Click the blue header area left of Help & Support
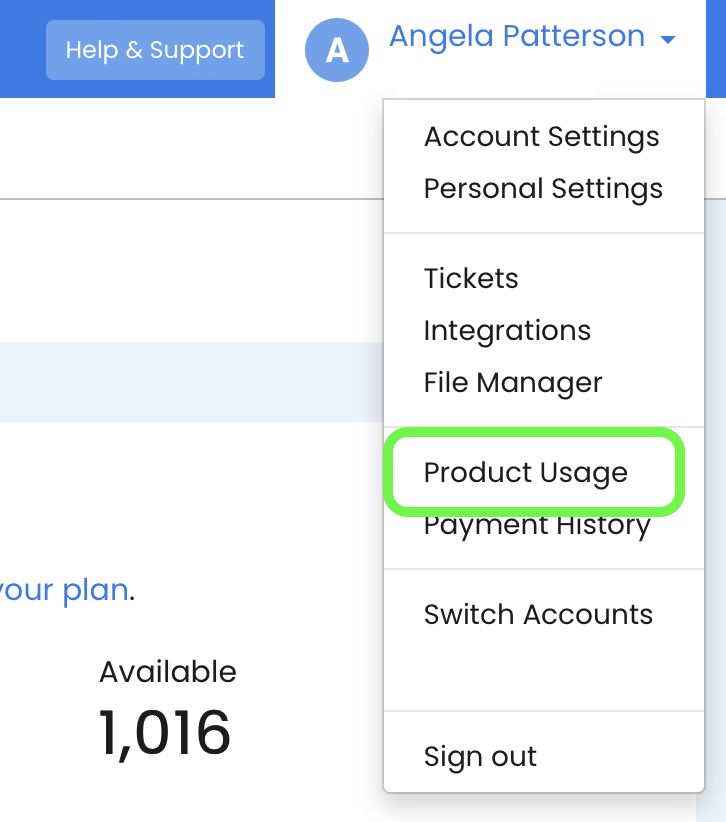This screenshot has width=726, height=822. pyautogui.click(x=23, y=49)
